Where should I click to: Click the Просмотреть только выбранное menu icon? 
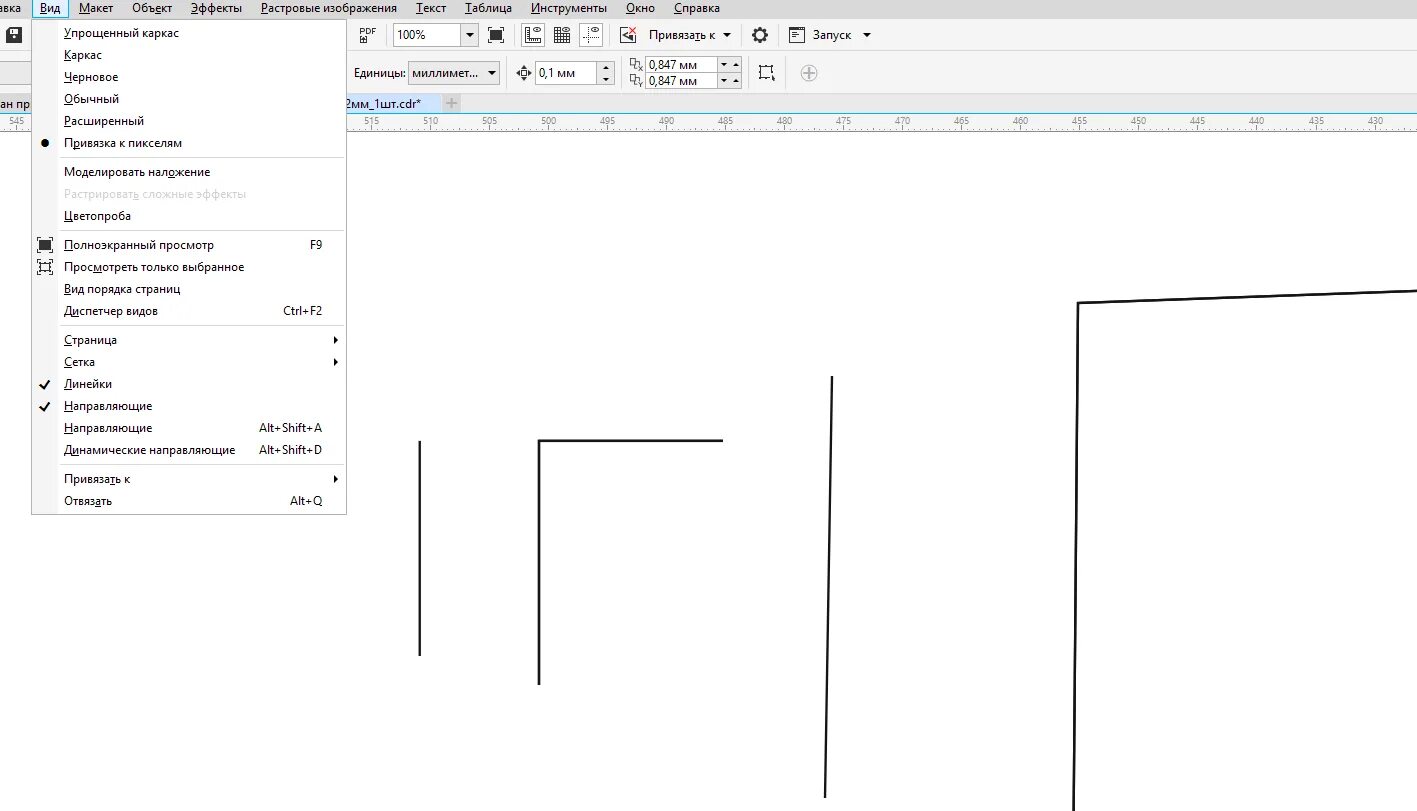click(x=45, y=267)
